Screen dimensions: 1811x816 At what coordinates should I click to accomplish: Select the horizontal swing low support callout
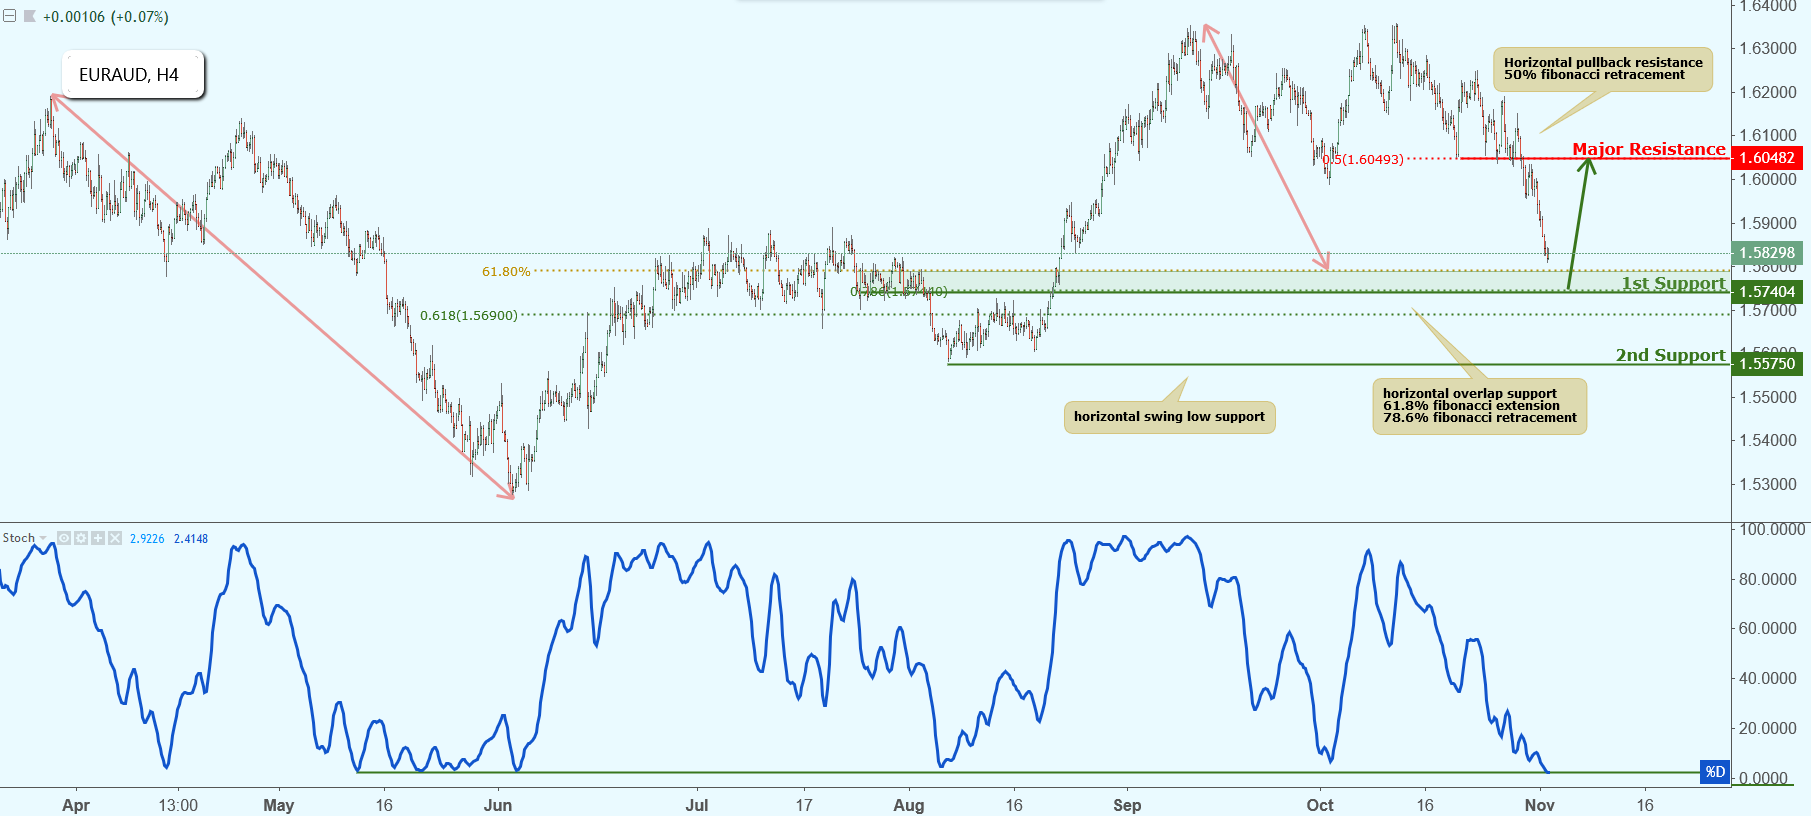[1169, 417]
